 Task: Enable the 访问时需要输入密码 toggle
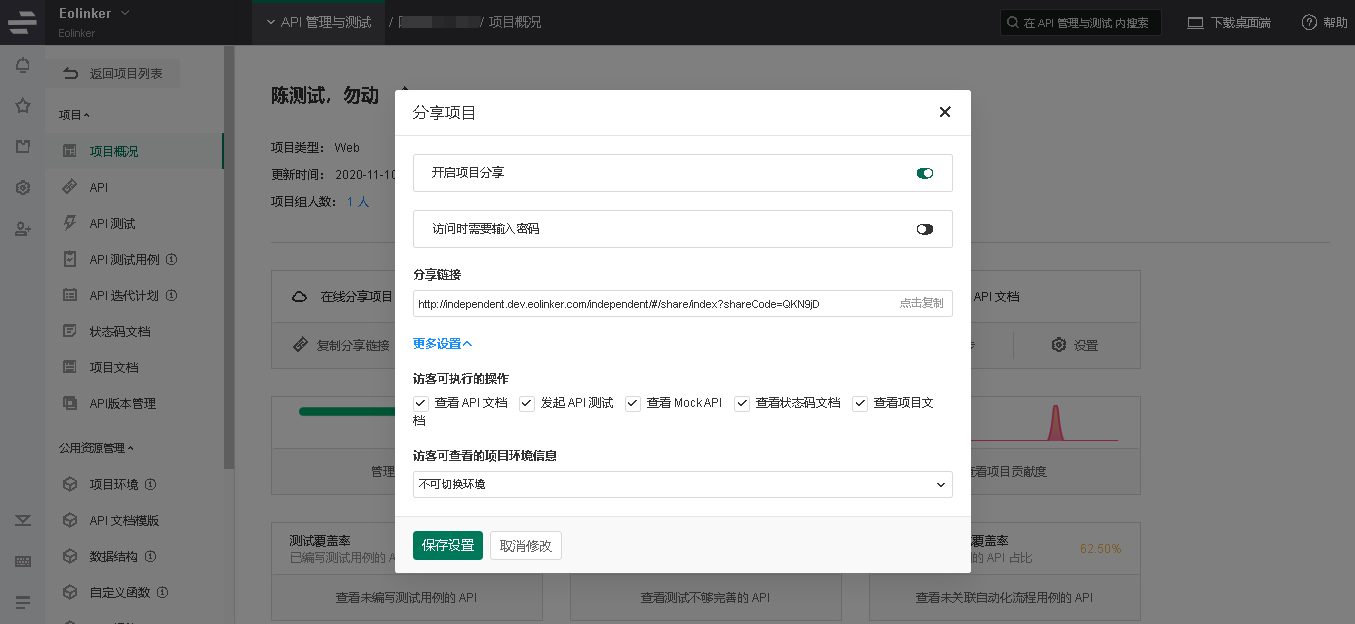click(x=924, y=229)
